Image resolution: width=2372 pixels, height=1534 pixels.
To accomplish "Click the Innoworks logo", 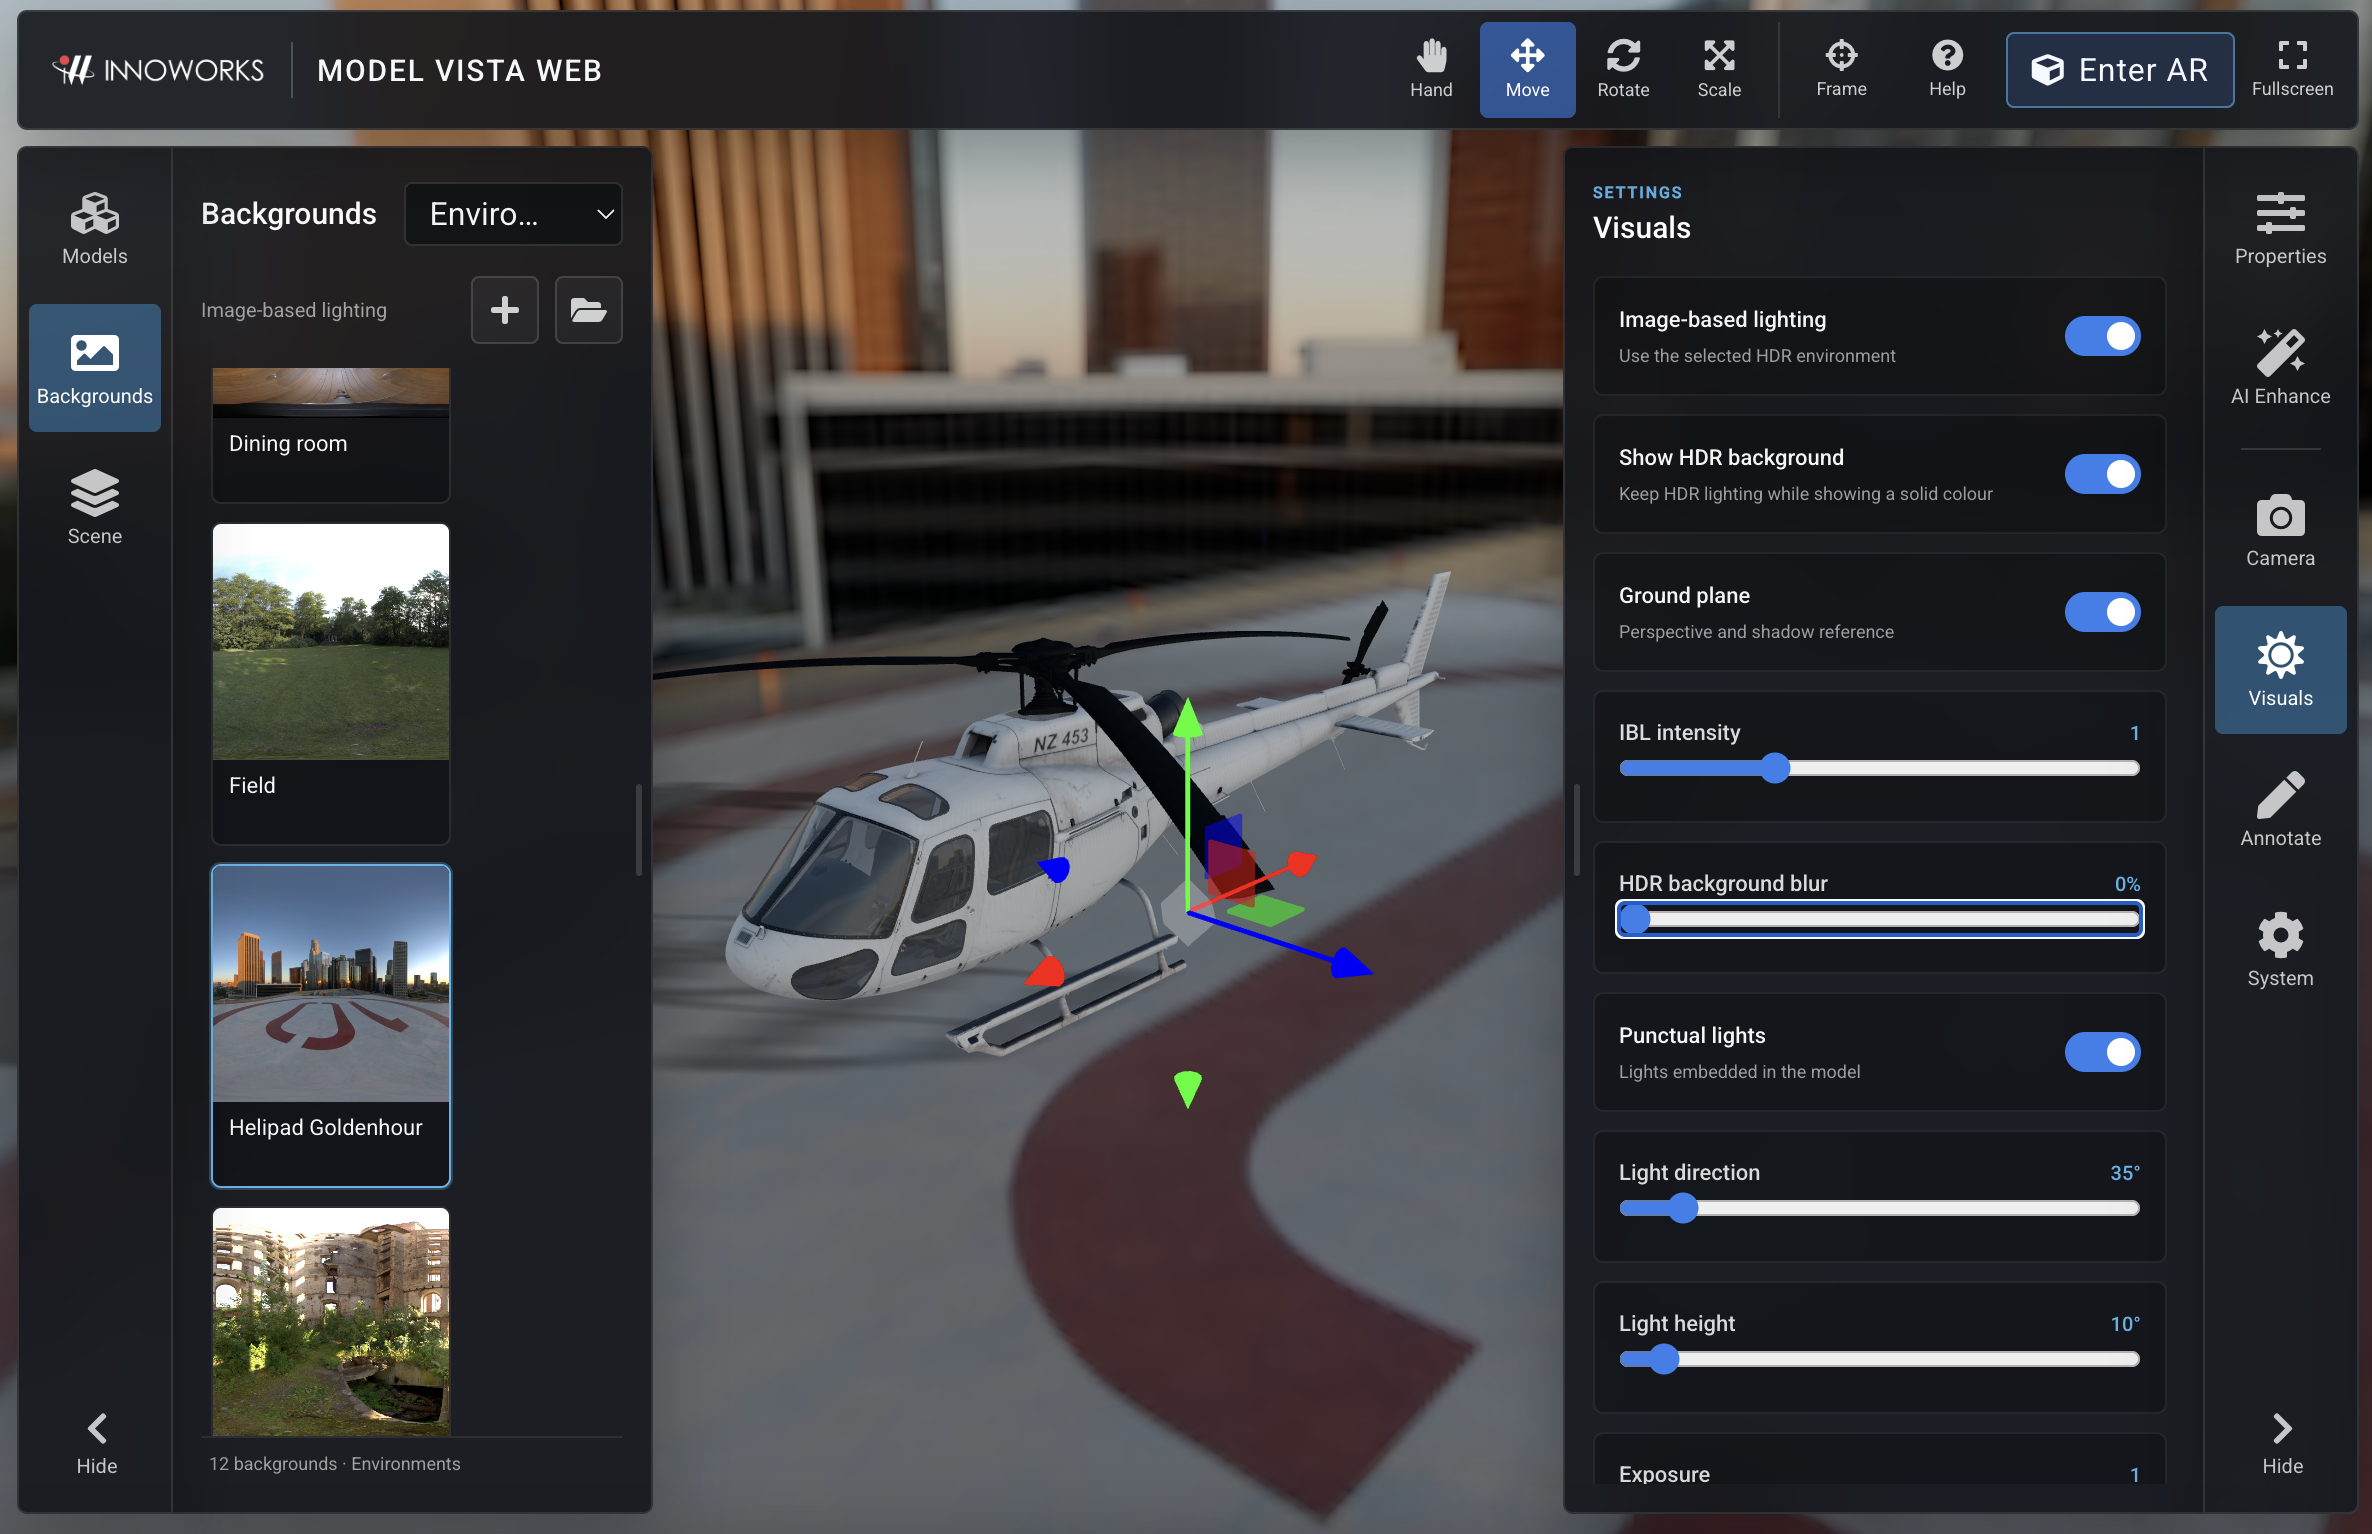I will point(158,70).
